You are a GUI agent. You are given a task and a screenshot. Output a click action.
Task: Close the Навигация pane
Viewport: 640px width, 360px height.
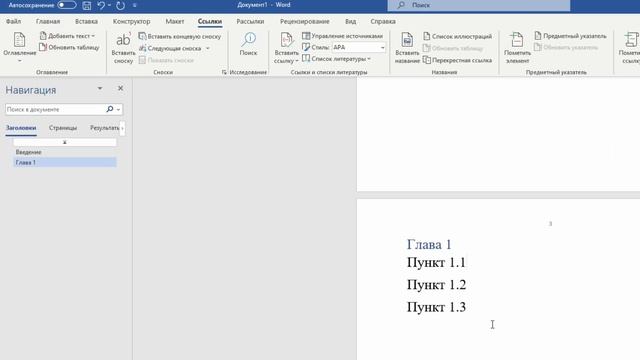click(120, 88)
